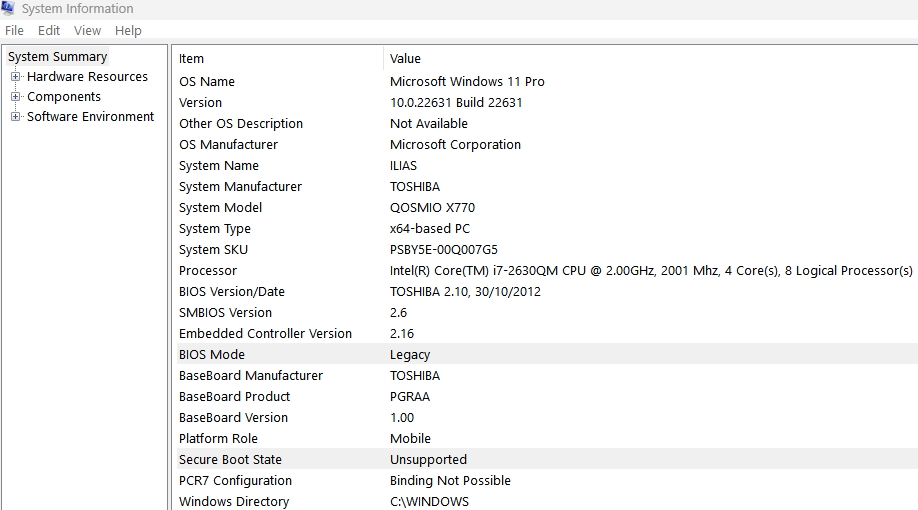Click the C:\WINDOWS value
This screenshot has width=918, height=510.
[x=430, y=502]
